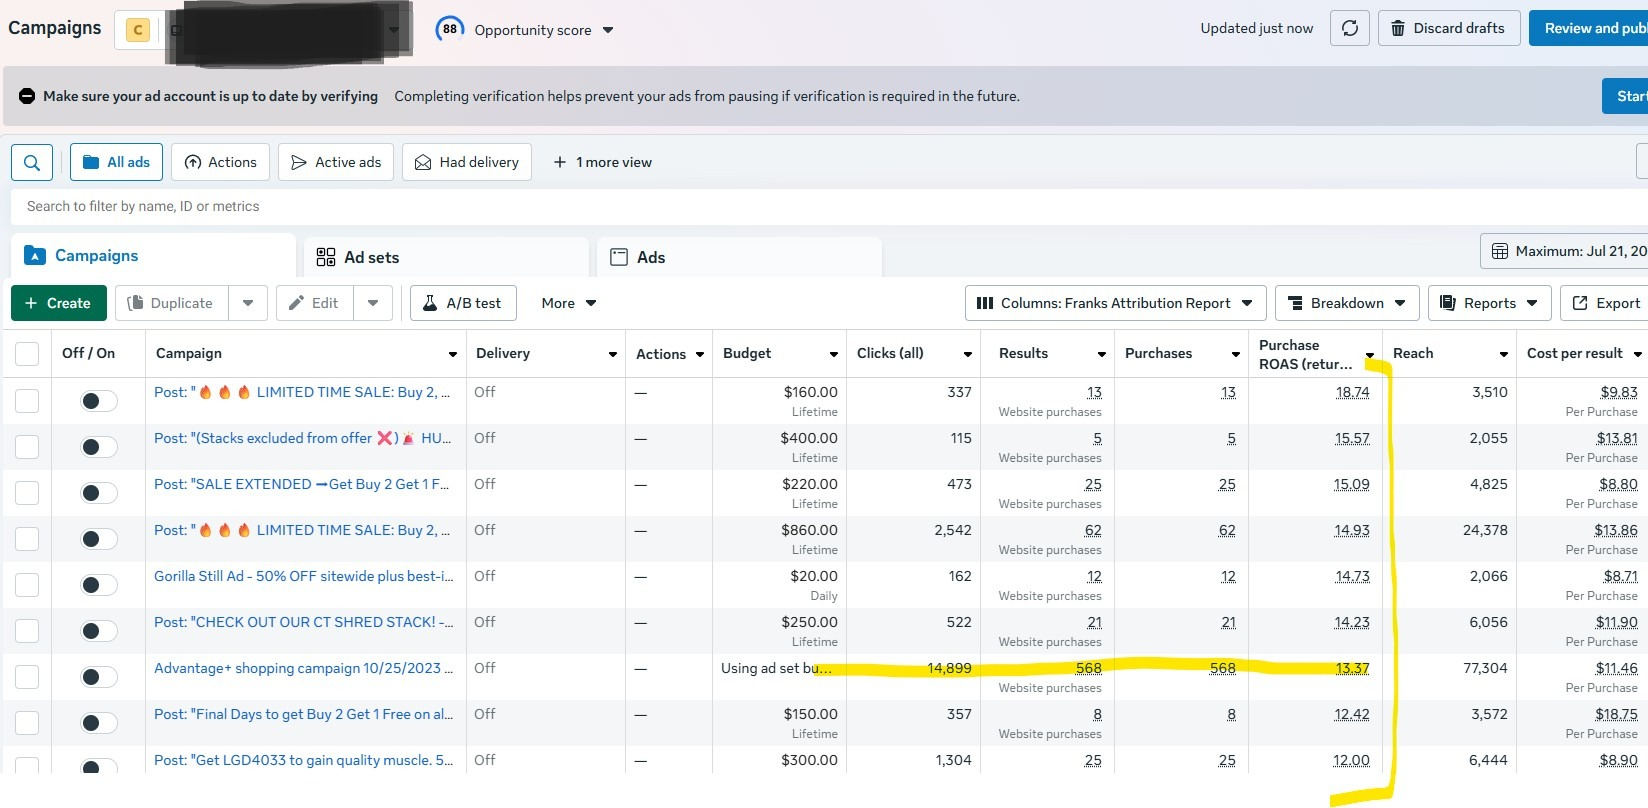Viewport: 1648px width, 808px height.
Task: Open the date range selector
Action: (1564, 251)
